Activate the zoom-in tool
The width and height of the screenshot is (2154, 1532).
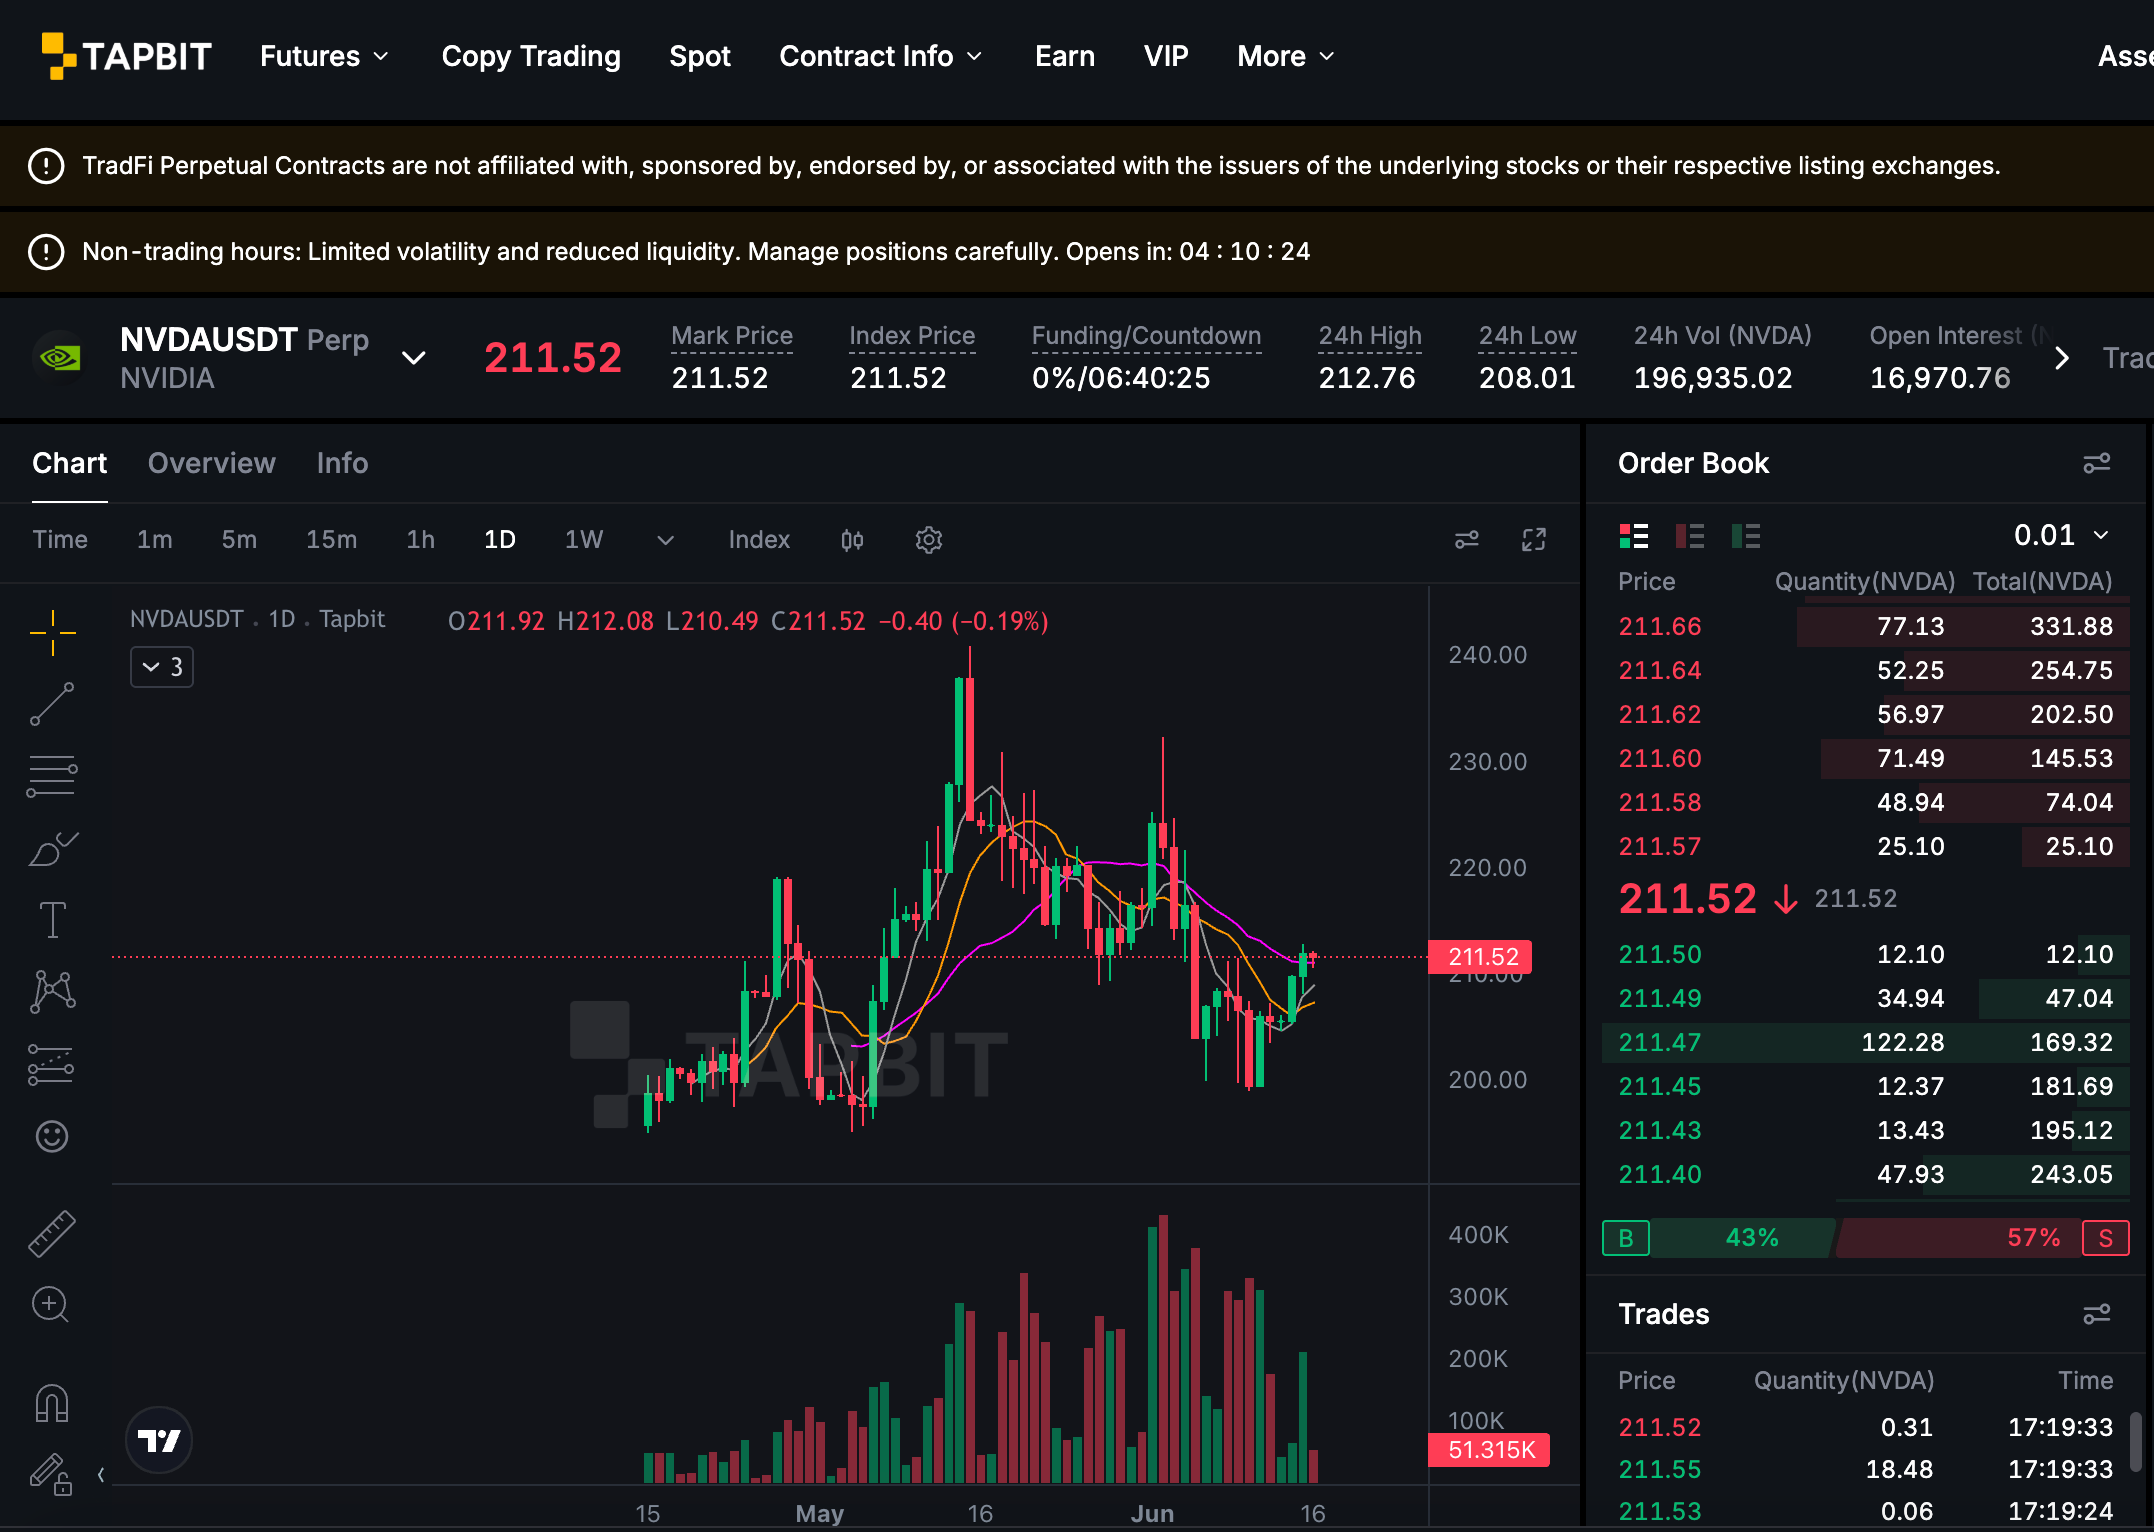pyautogui.click(x=52, y=1304)
